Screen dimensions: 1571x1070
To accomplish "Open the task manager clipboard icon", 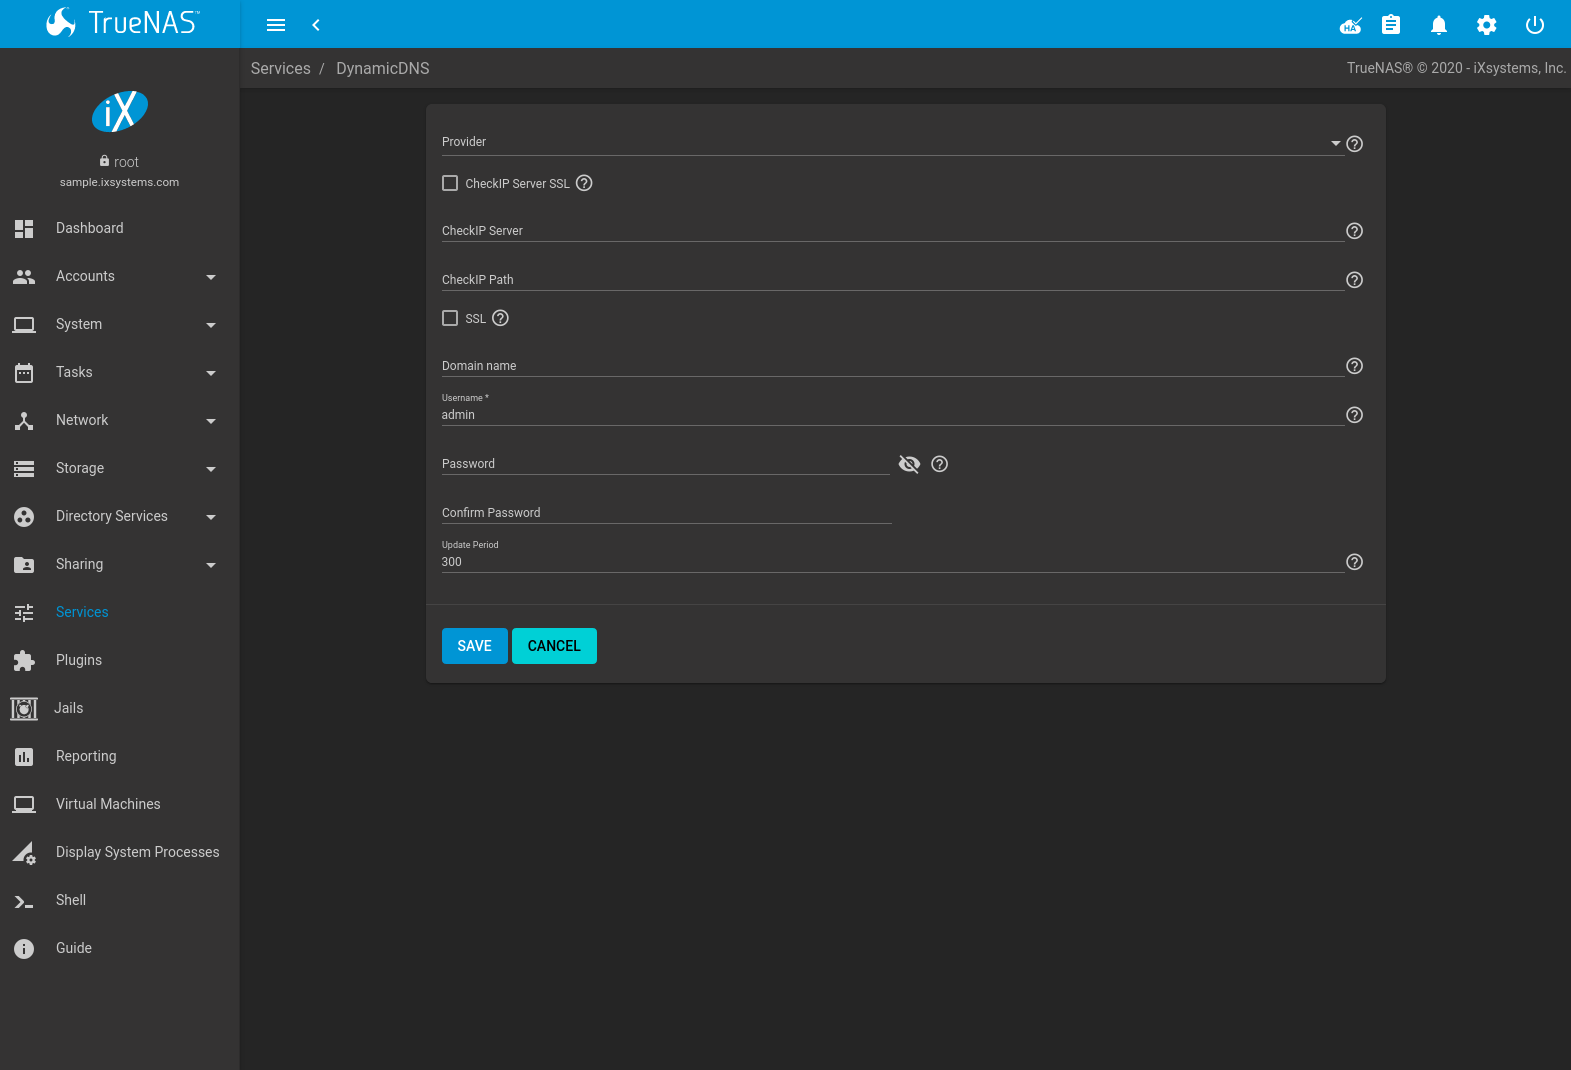I will click(1391, 25).
